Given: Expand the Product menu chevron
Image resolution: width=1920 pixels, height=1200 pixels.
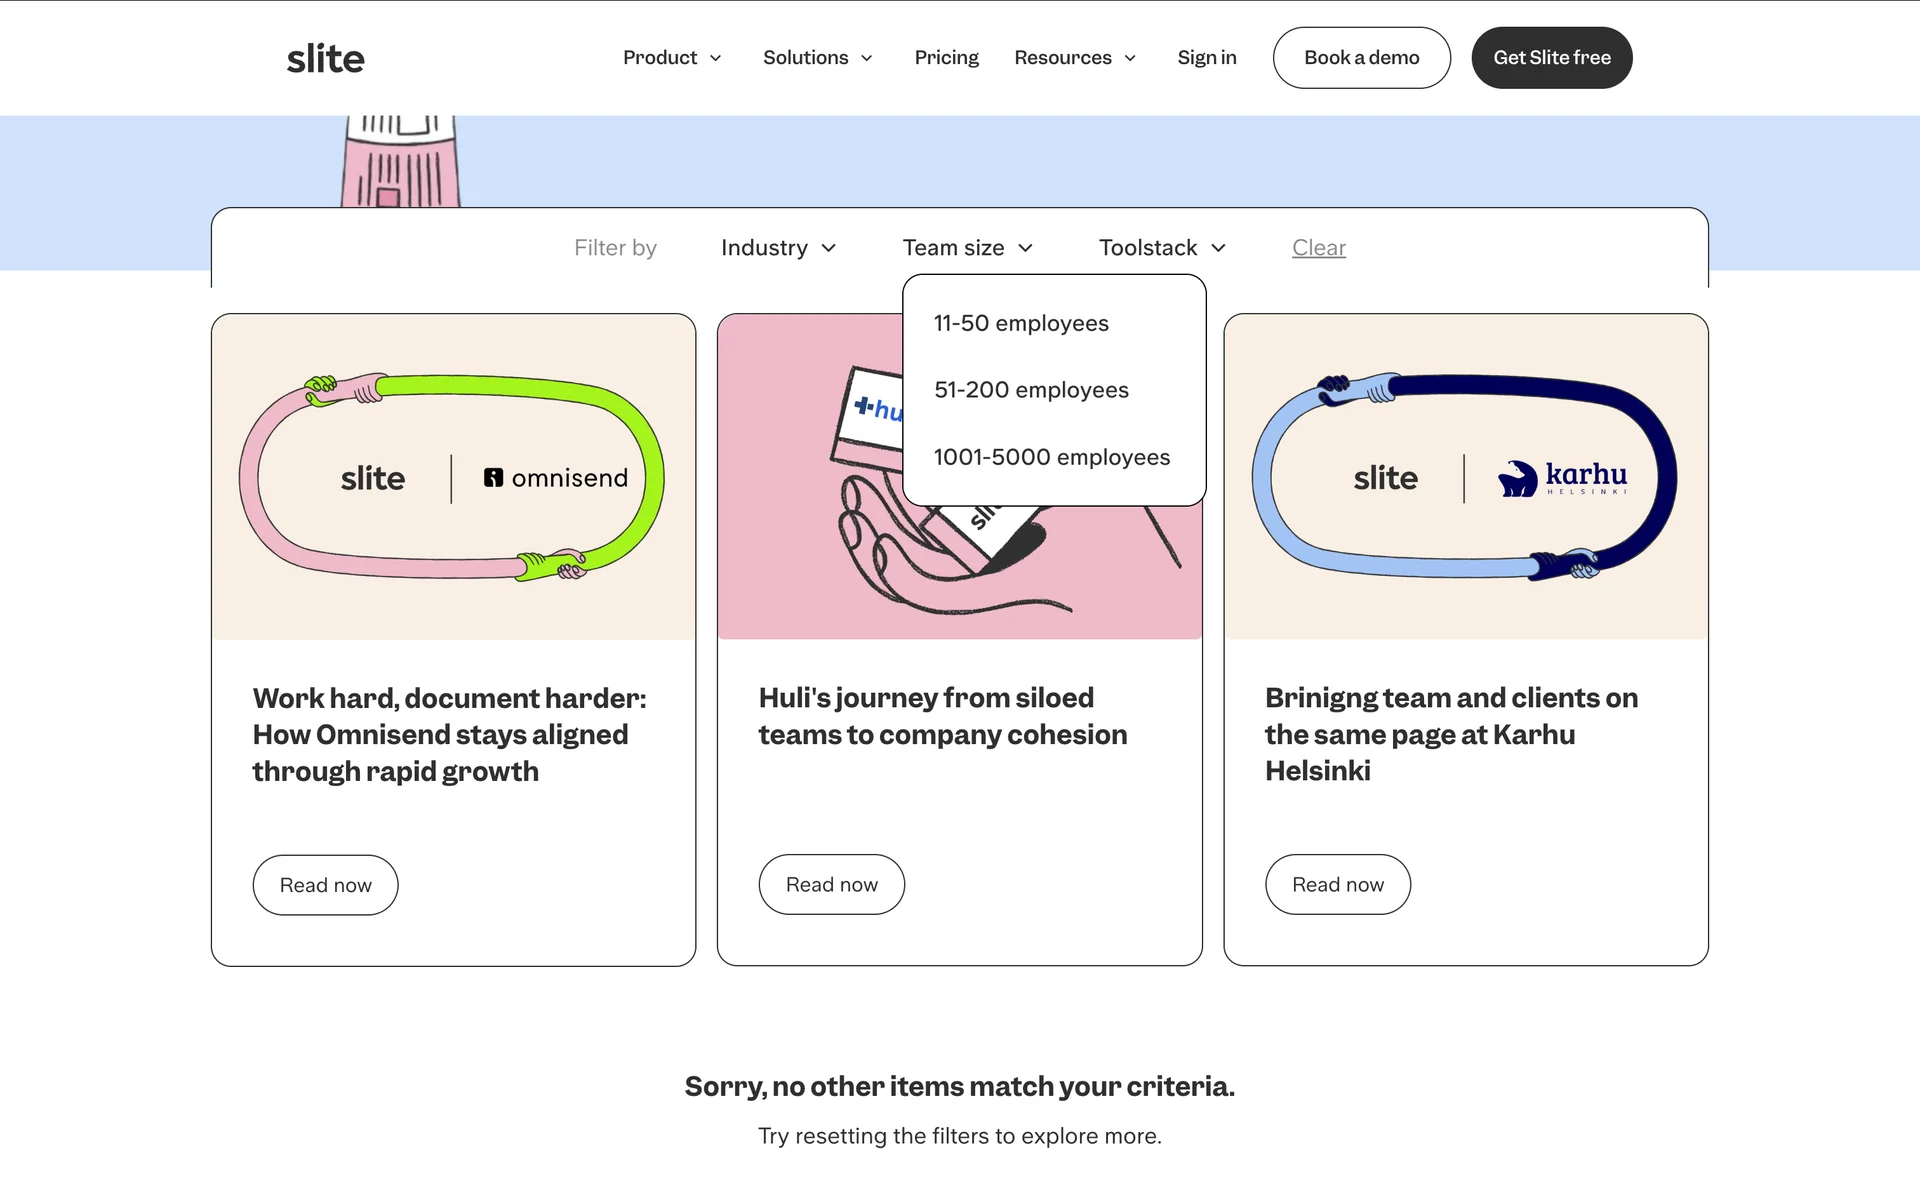Looking at the screenshot, I should coord(716,58).
